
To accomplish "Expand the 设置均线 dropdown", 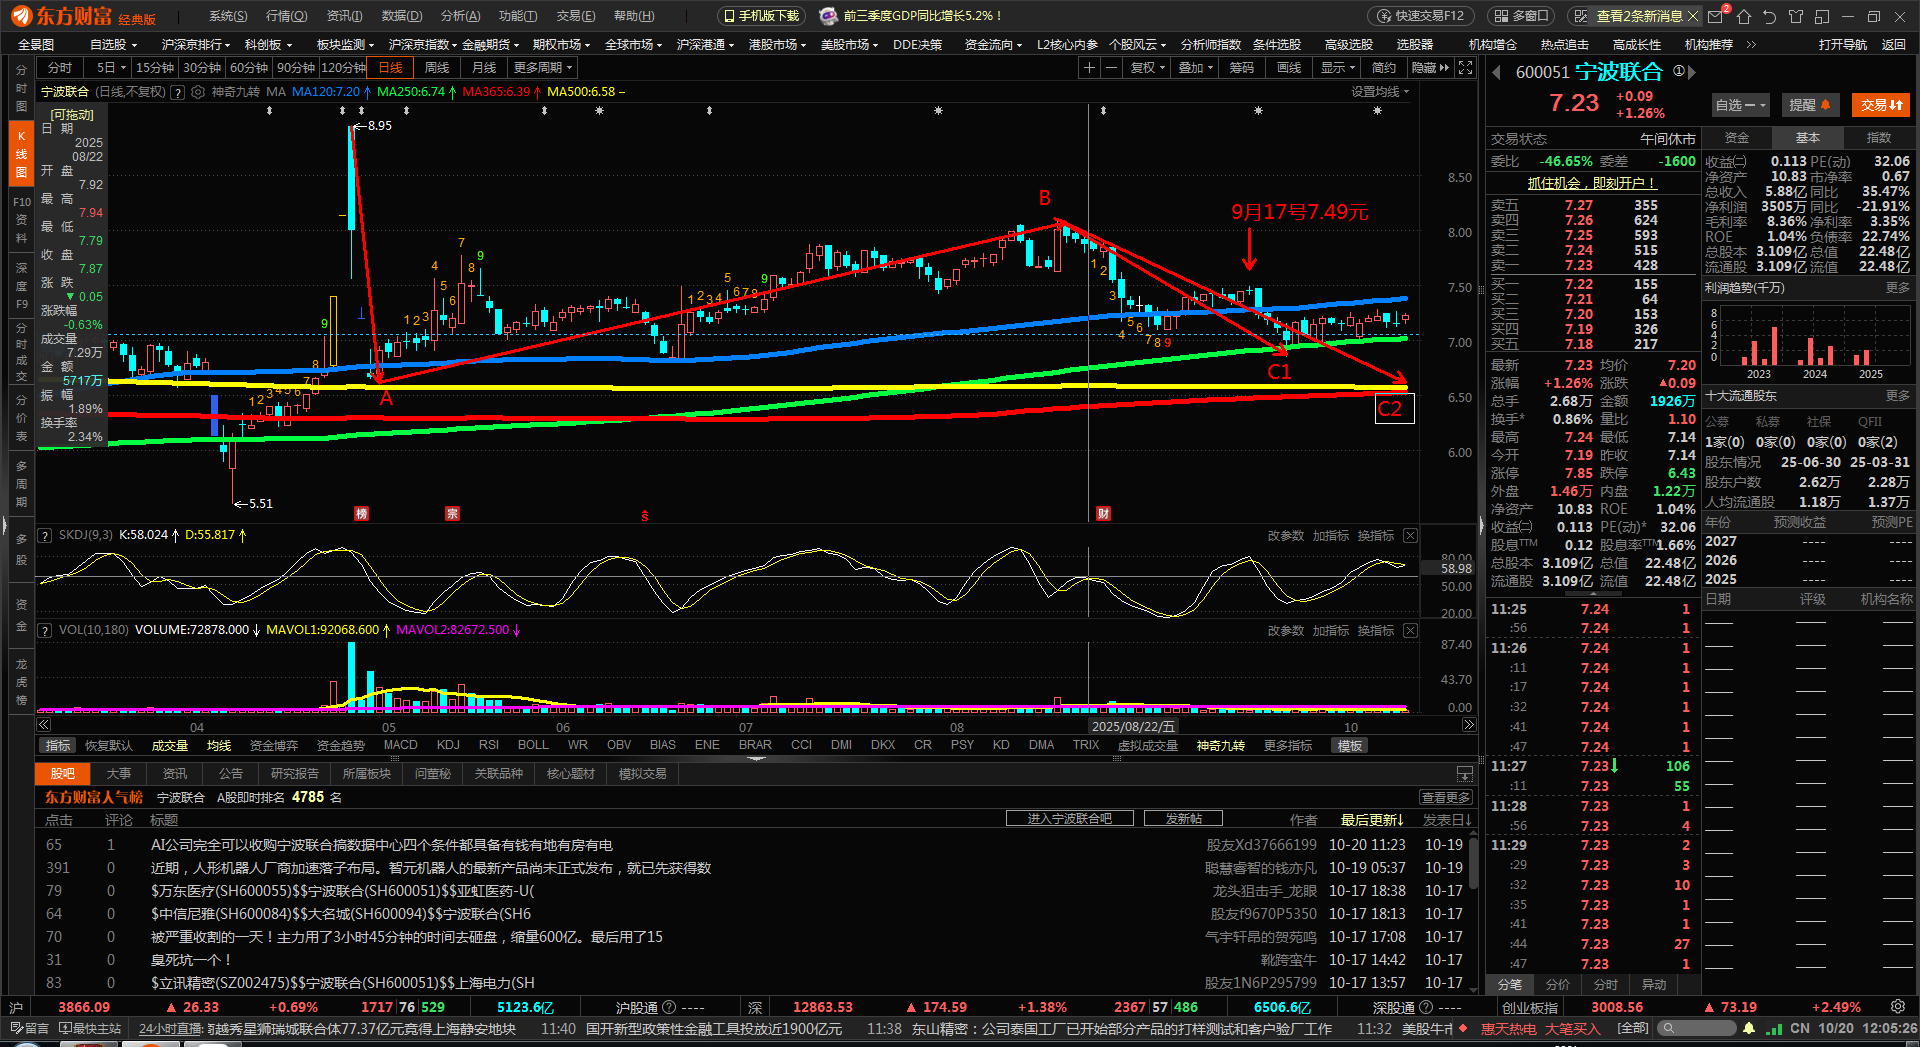I will pos(1380,92).
